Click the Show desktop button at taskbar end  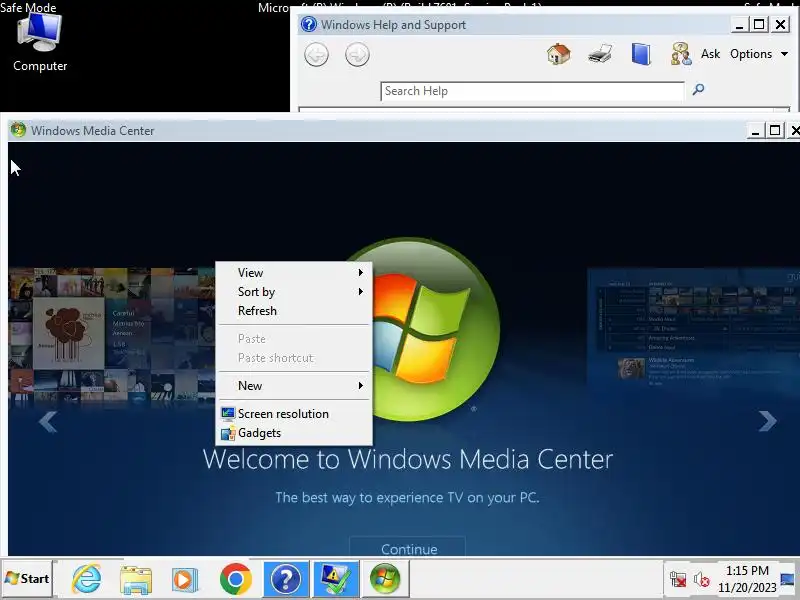click(x=788, y=579)
